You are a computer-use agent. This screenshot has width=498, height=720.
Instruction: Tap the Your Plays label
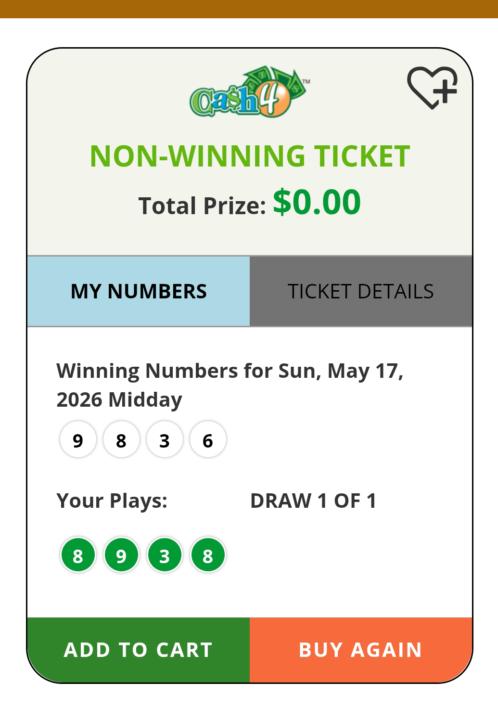click(112, 501)
